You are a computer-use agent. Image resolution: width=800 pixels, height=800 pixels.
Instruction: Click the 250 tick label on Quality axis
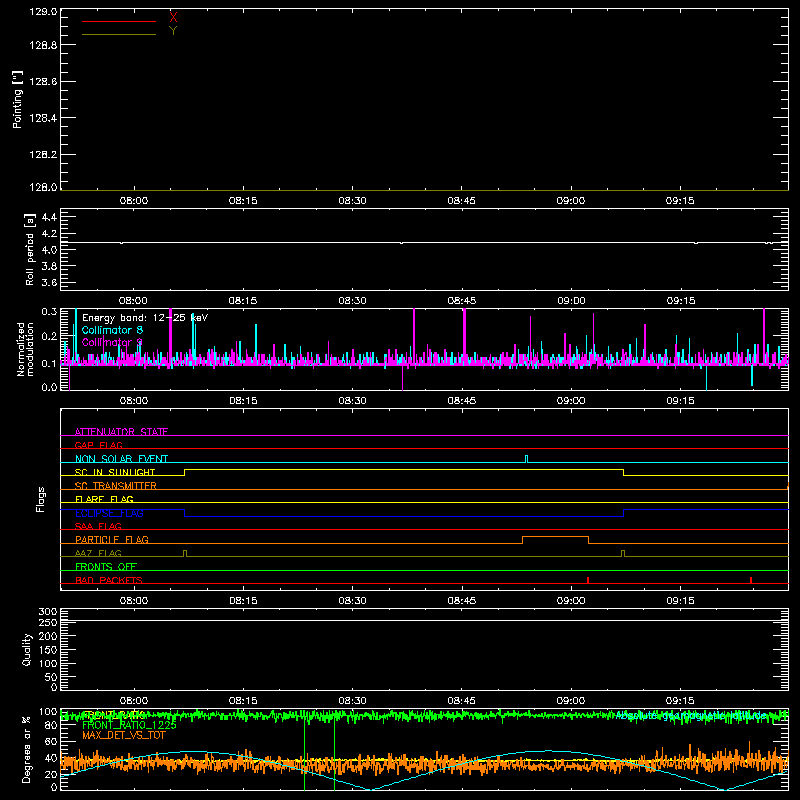[47, 622]
